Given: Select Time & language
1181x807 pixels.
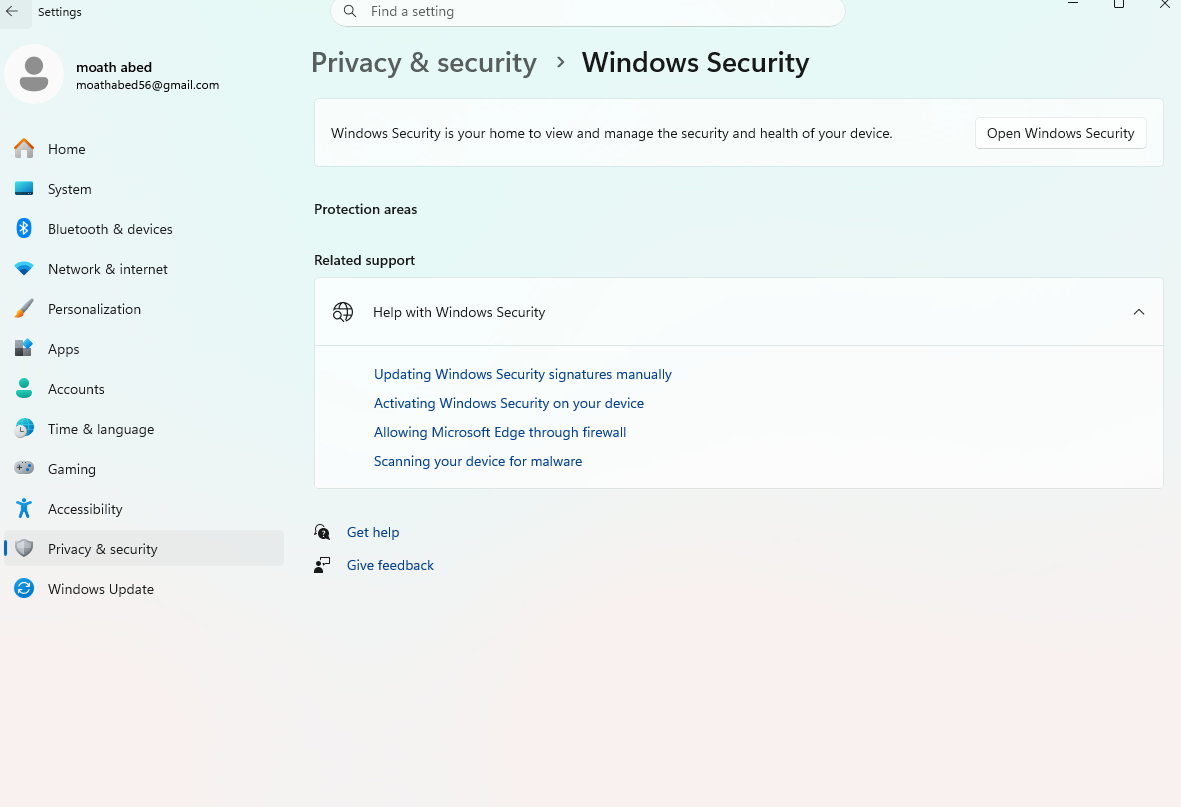Looking at the screenshot, I should click(144, 429).
